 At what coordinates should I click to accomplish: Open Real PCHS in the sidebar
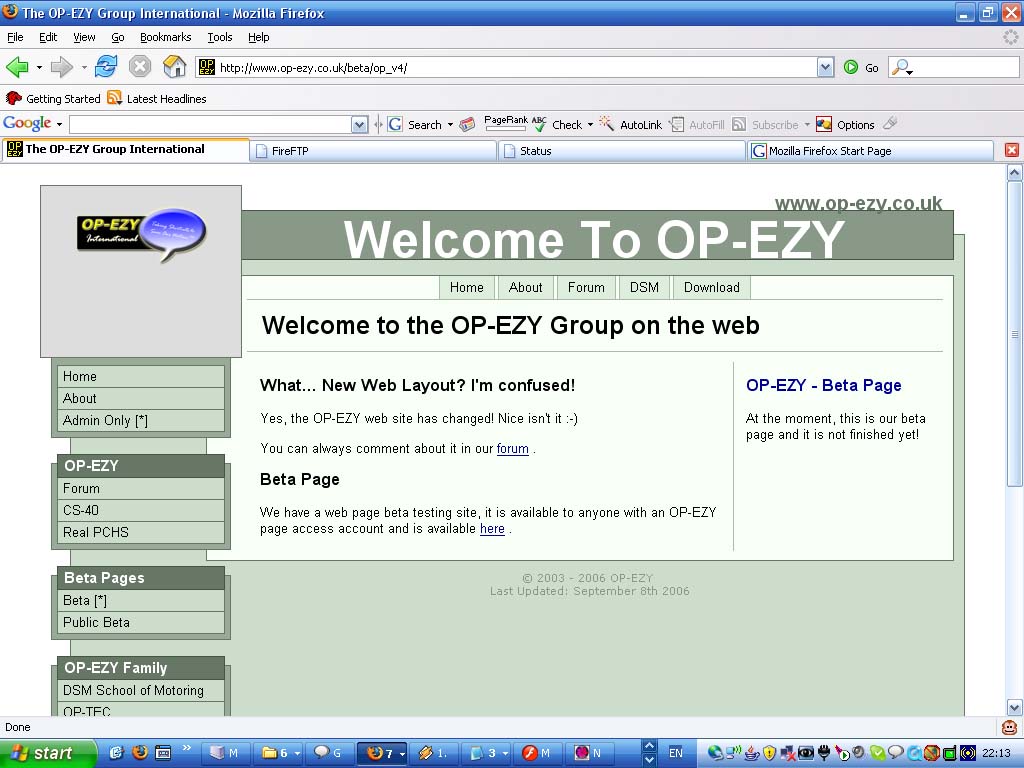coord(141,532)
